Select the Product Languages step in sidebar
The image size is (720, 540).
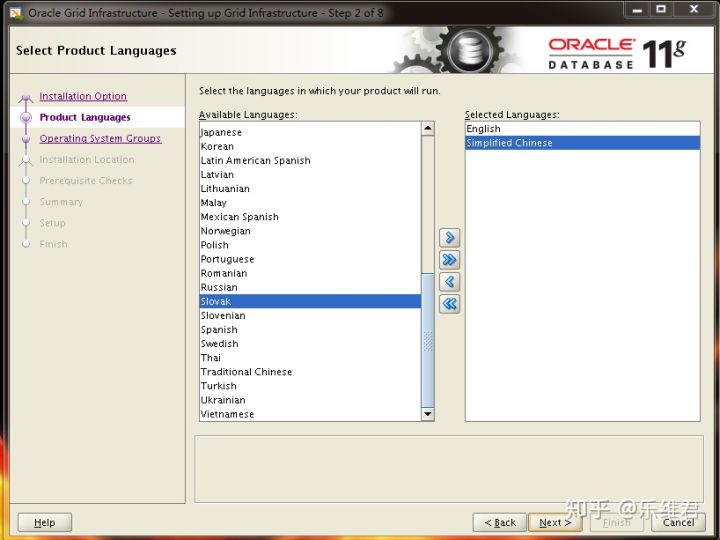point(85,118)
